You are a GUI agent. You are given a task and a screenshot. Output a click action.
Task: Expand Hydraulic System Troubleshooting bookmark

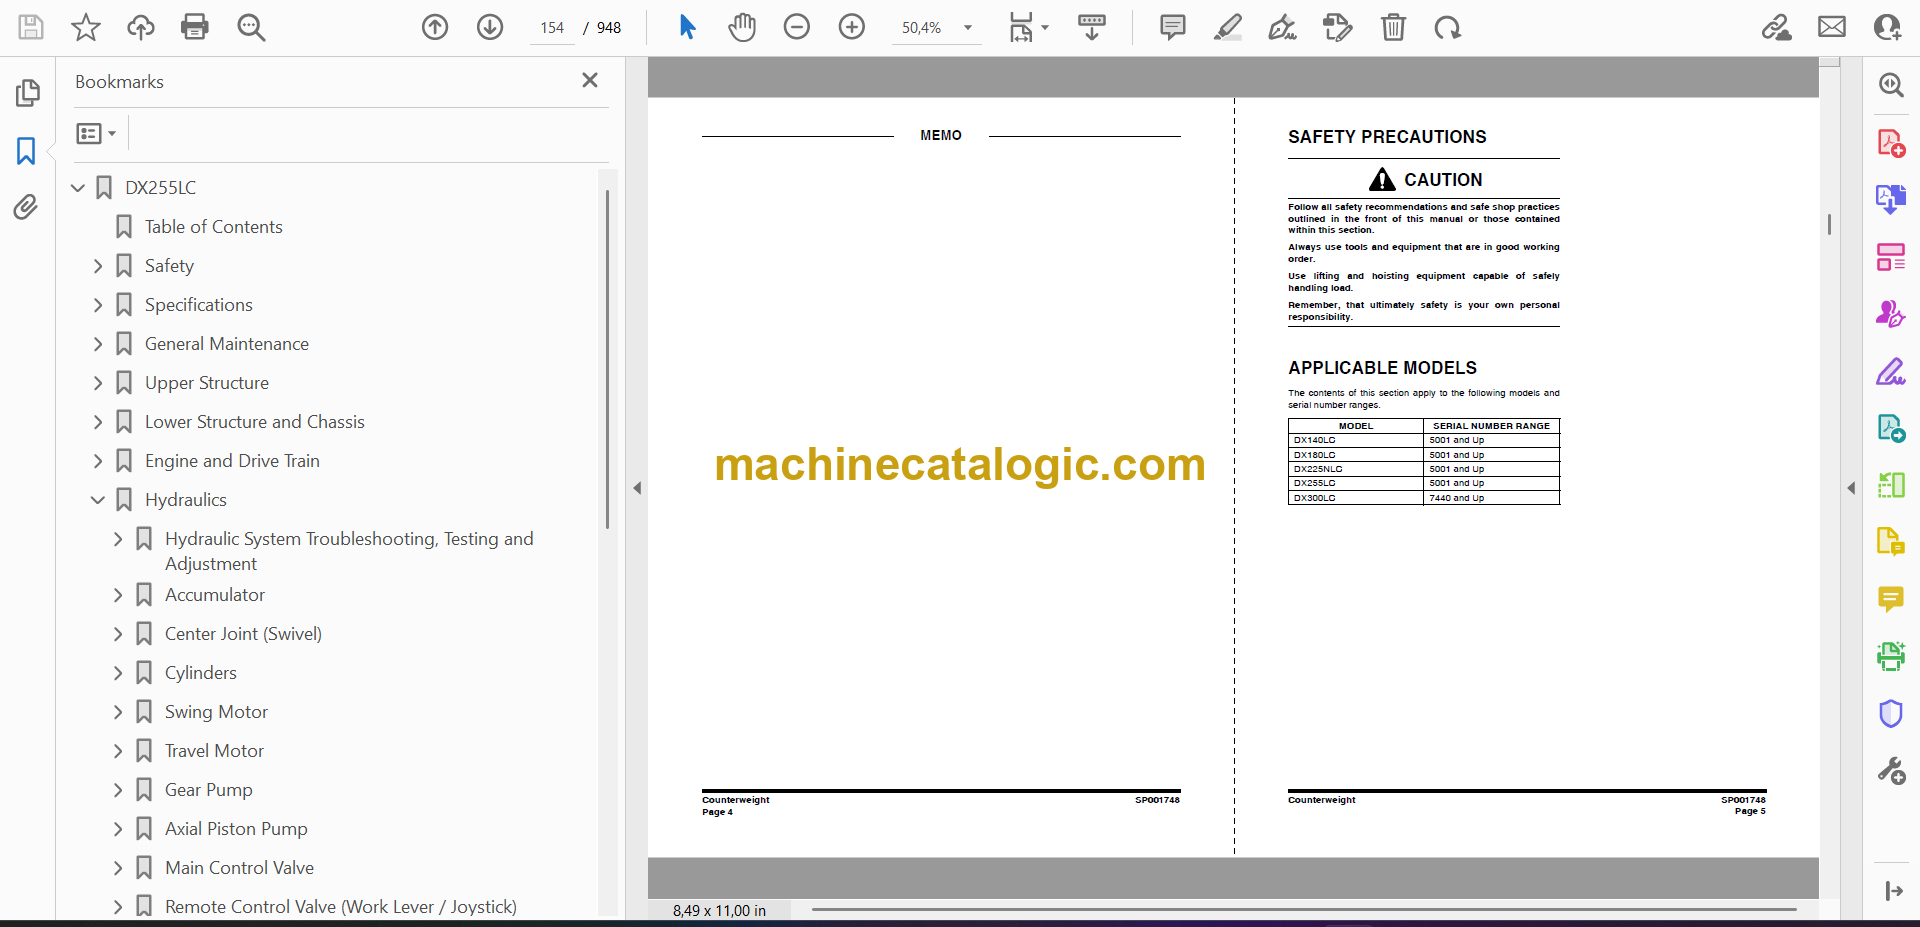(118, 539)
